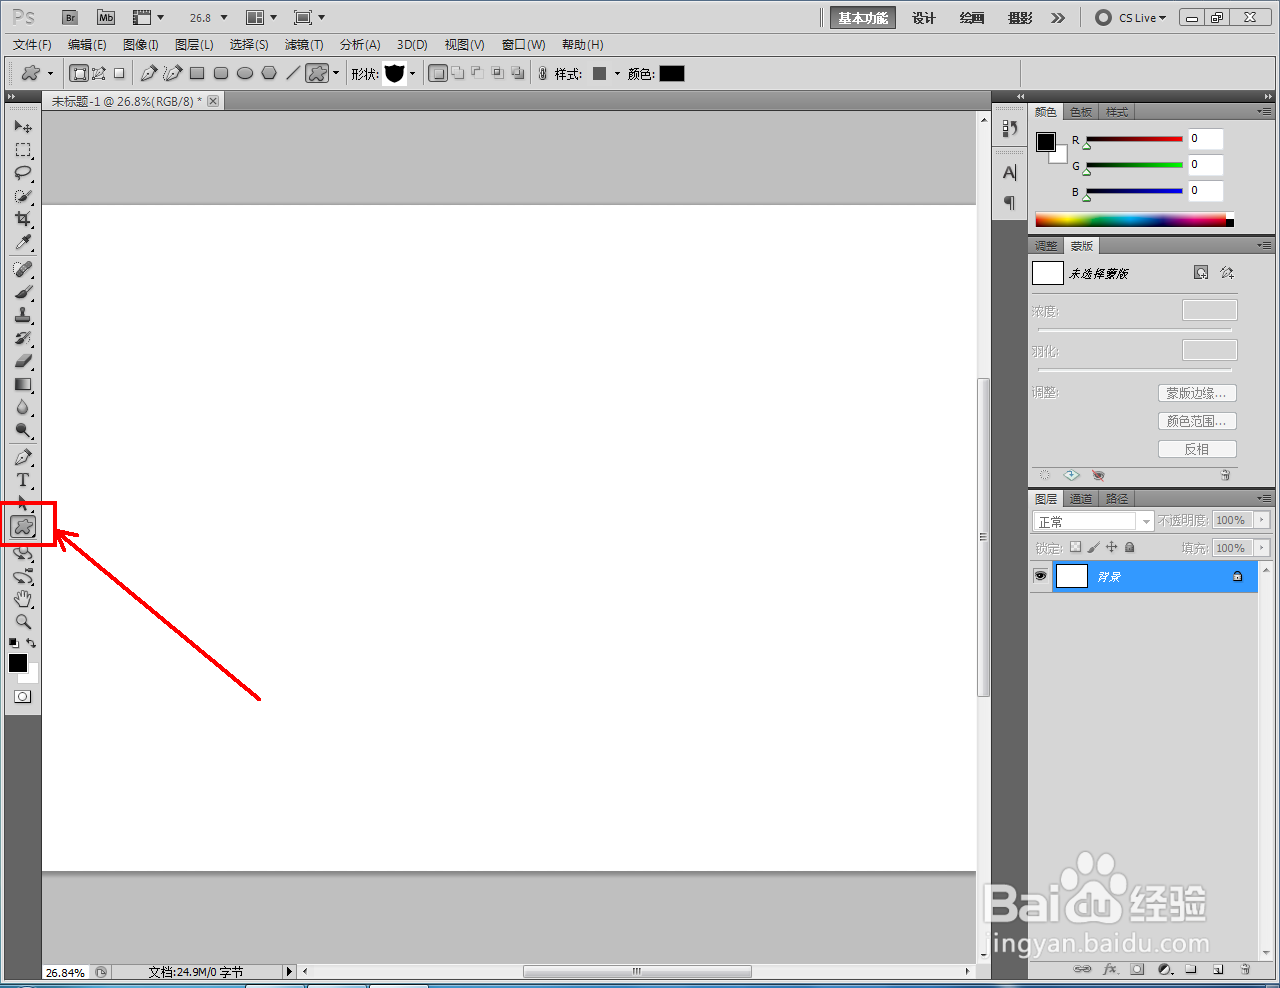Select the Quick Selection tool
The width and height of the screenshot is (1280, 988).
(x=23, y=196)
